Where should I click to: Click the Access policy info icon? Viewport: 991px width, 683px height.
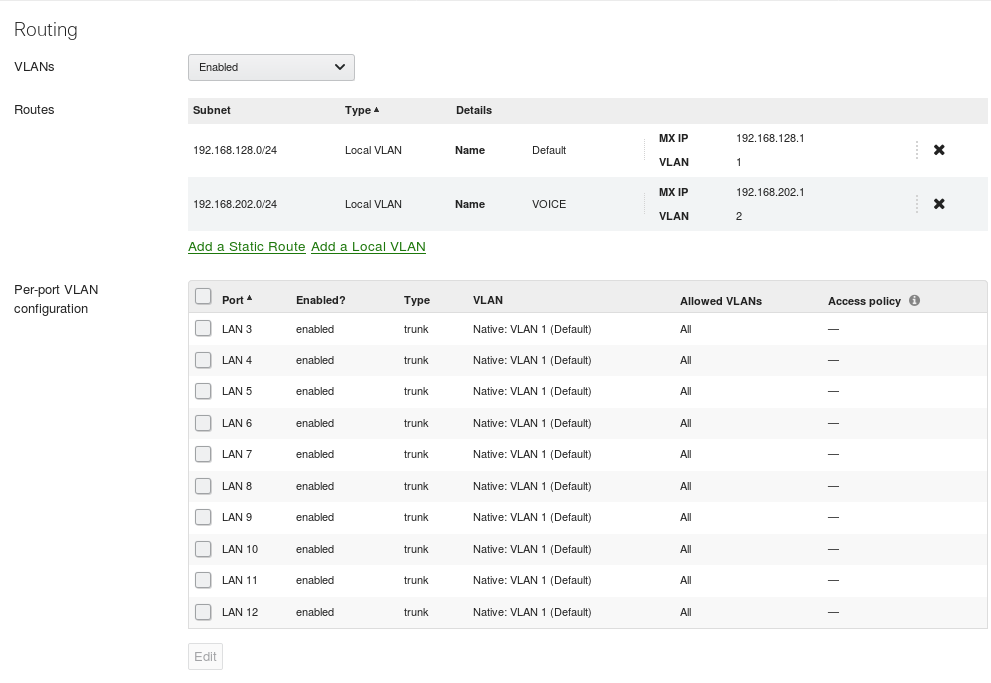pos(914,300)
